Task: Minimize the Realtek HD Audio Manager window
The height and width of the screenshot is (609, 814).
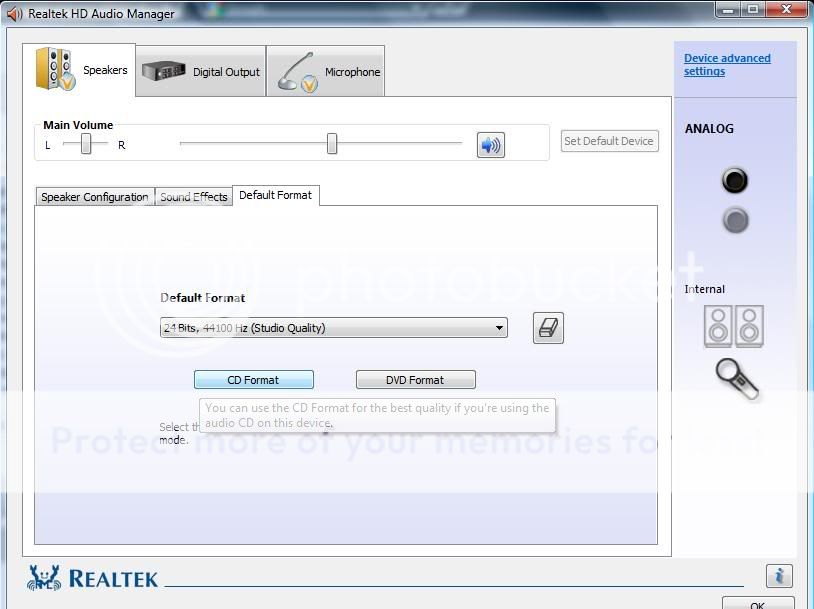Action: click(x=728, y=10)
